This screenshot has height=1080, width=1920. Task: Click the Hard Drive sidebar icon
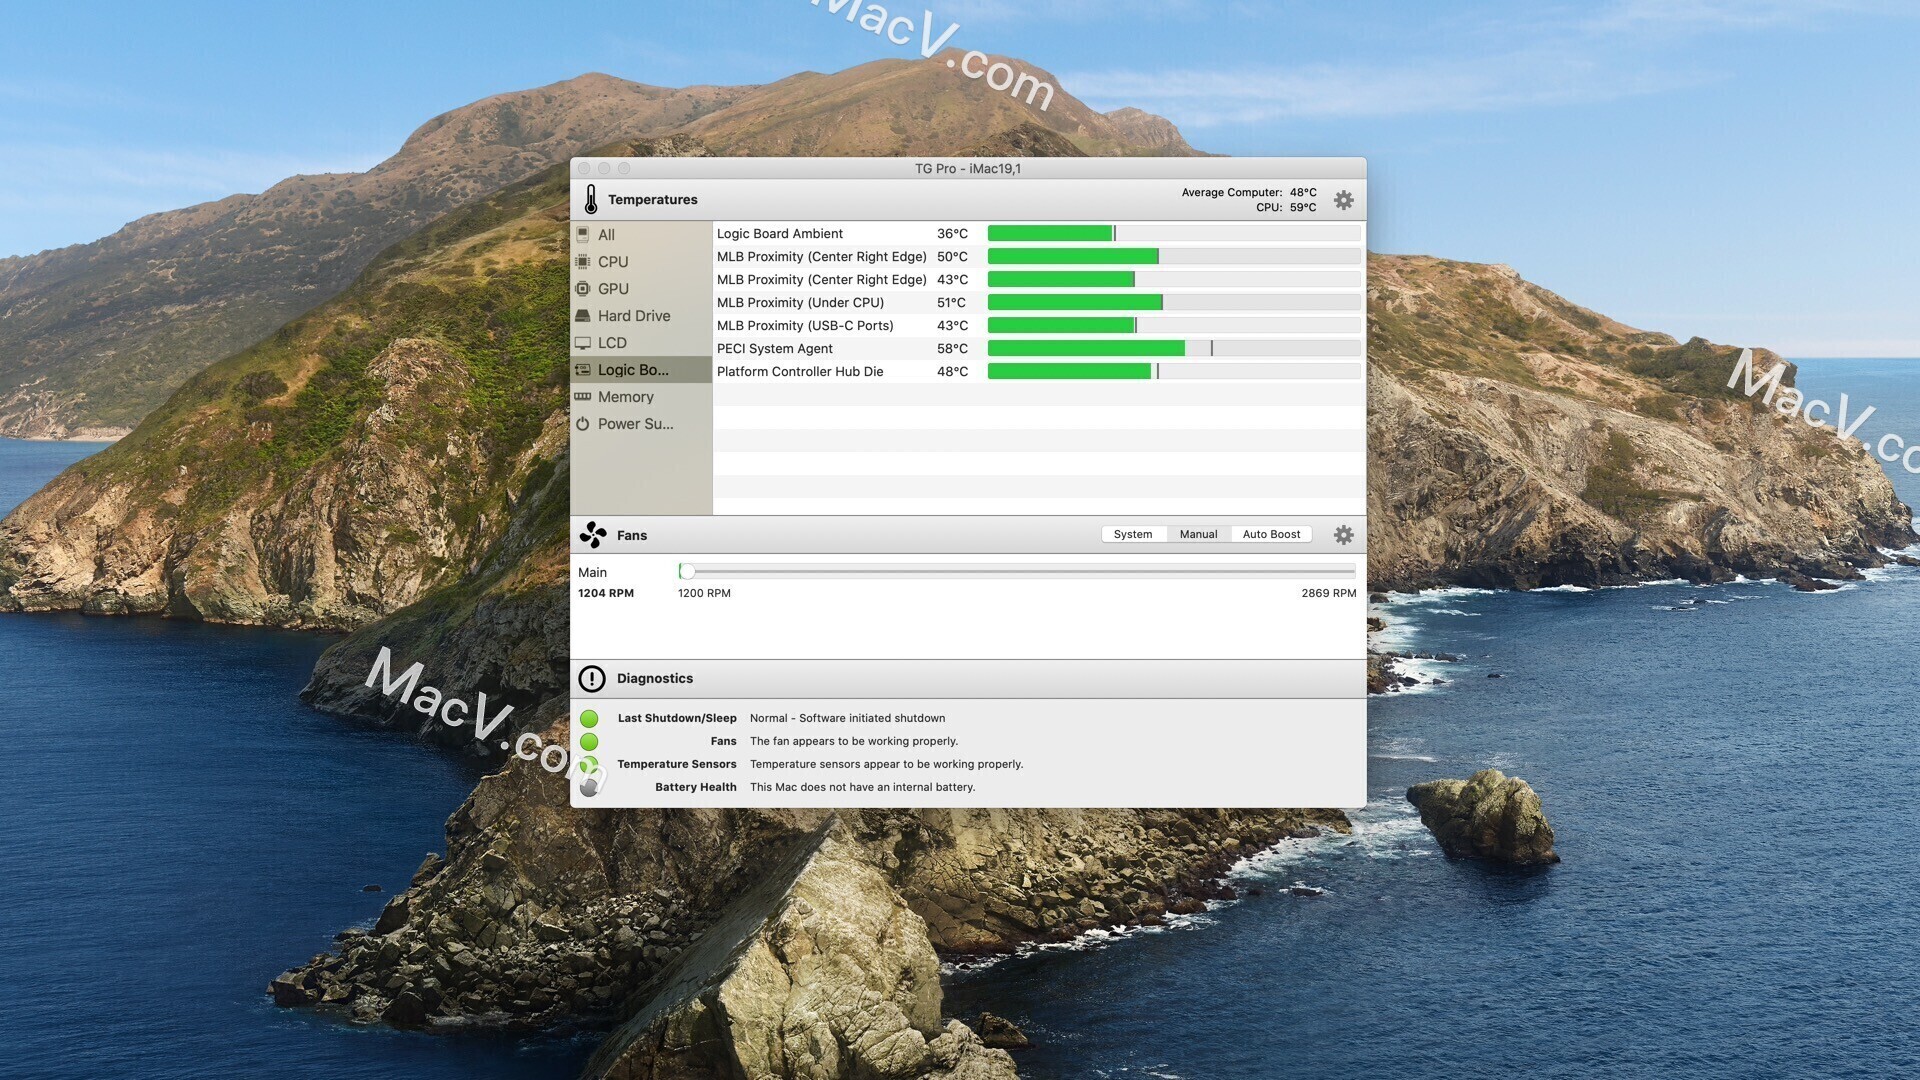pyautogui.click(x=583, y=315)
